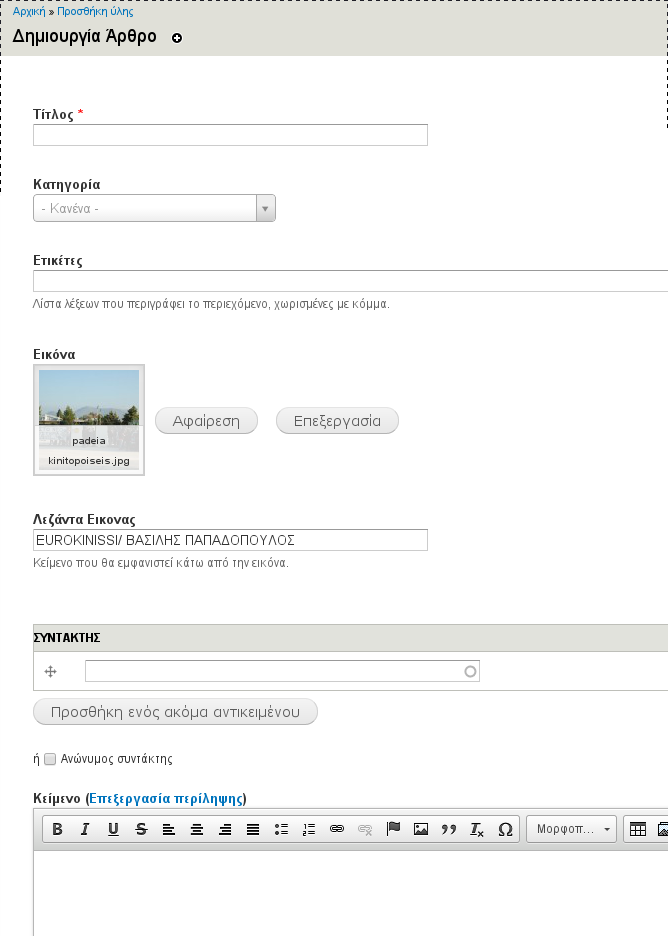
Task: Click inside the Κείμενο editor text area
Action: pyautogui.click(x=350, y=894)
